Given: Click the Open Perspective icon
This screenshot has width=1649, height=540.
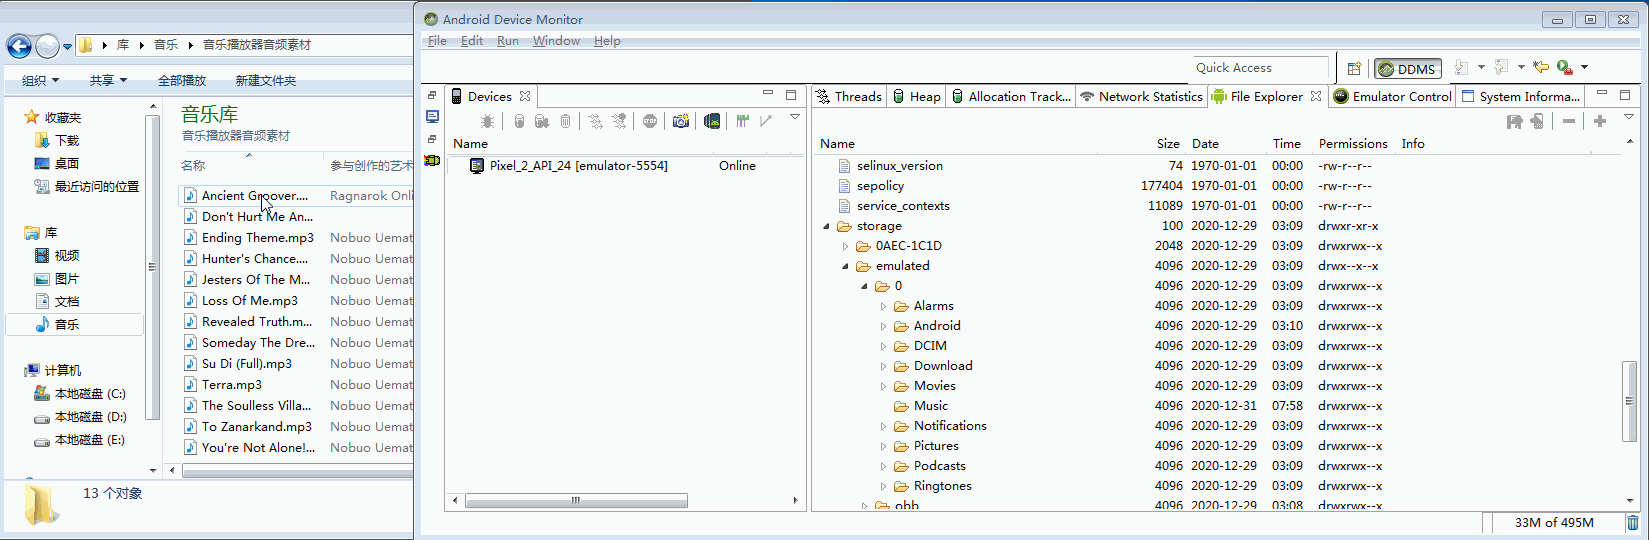Looking at the screenshot, I should (x=1354, y=68).
